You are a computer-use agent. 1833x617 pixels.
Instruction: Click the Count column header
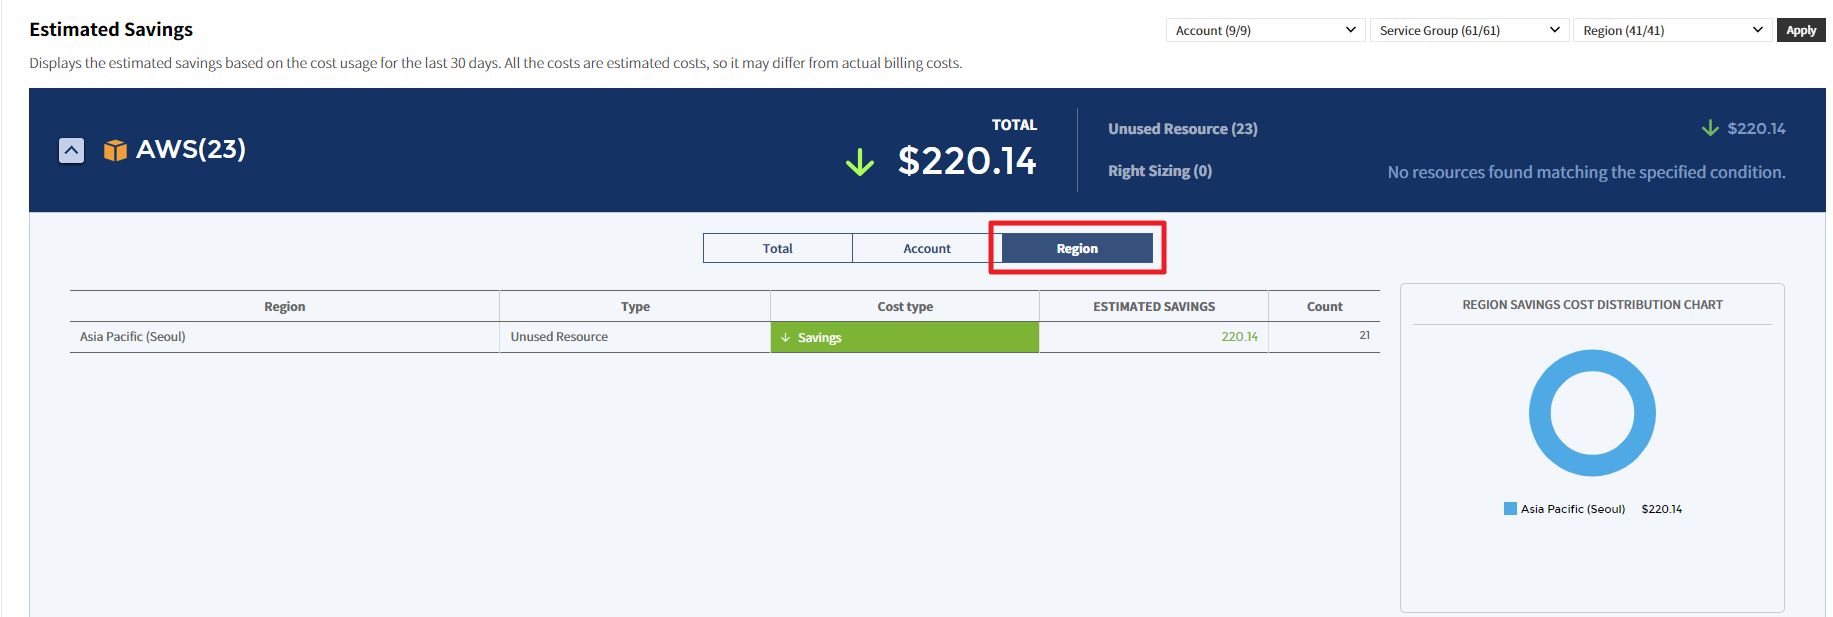pos(1324,306)
